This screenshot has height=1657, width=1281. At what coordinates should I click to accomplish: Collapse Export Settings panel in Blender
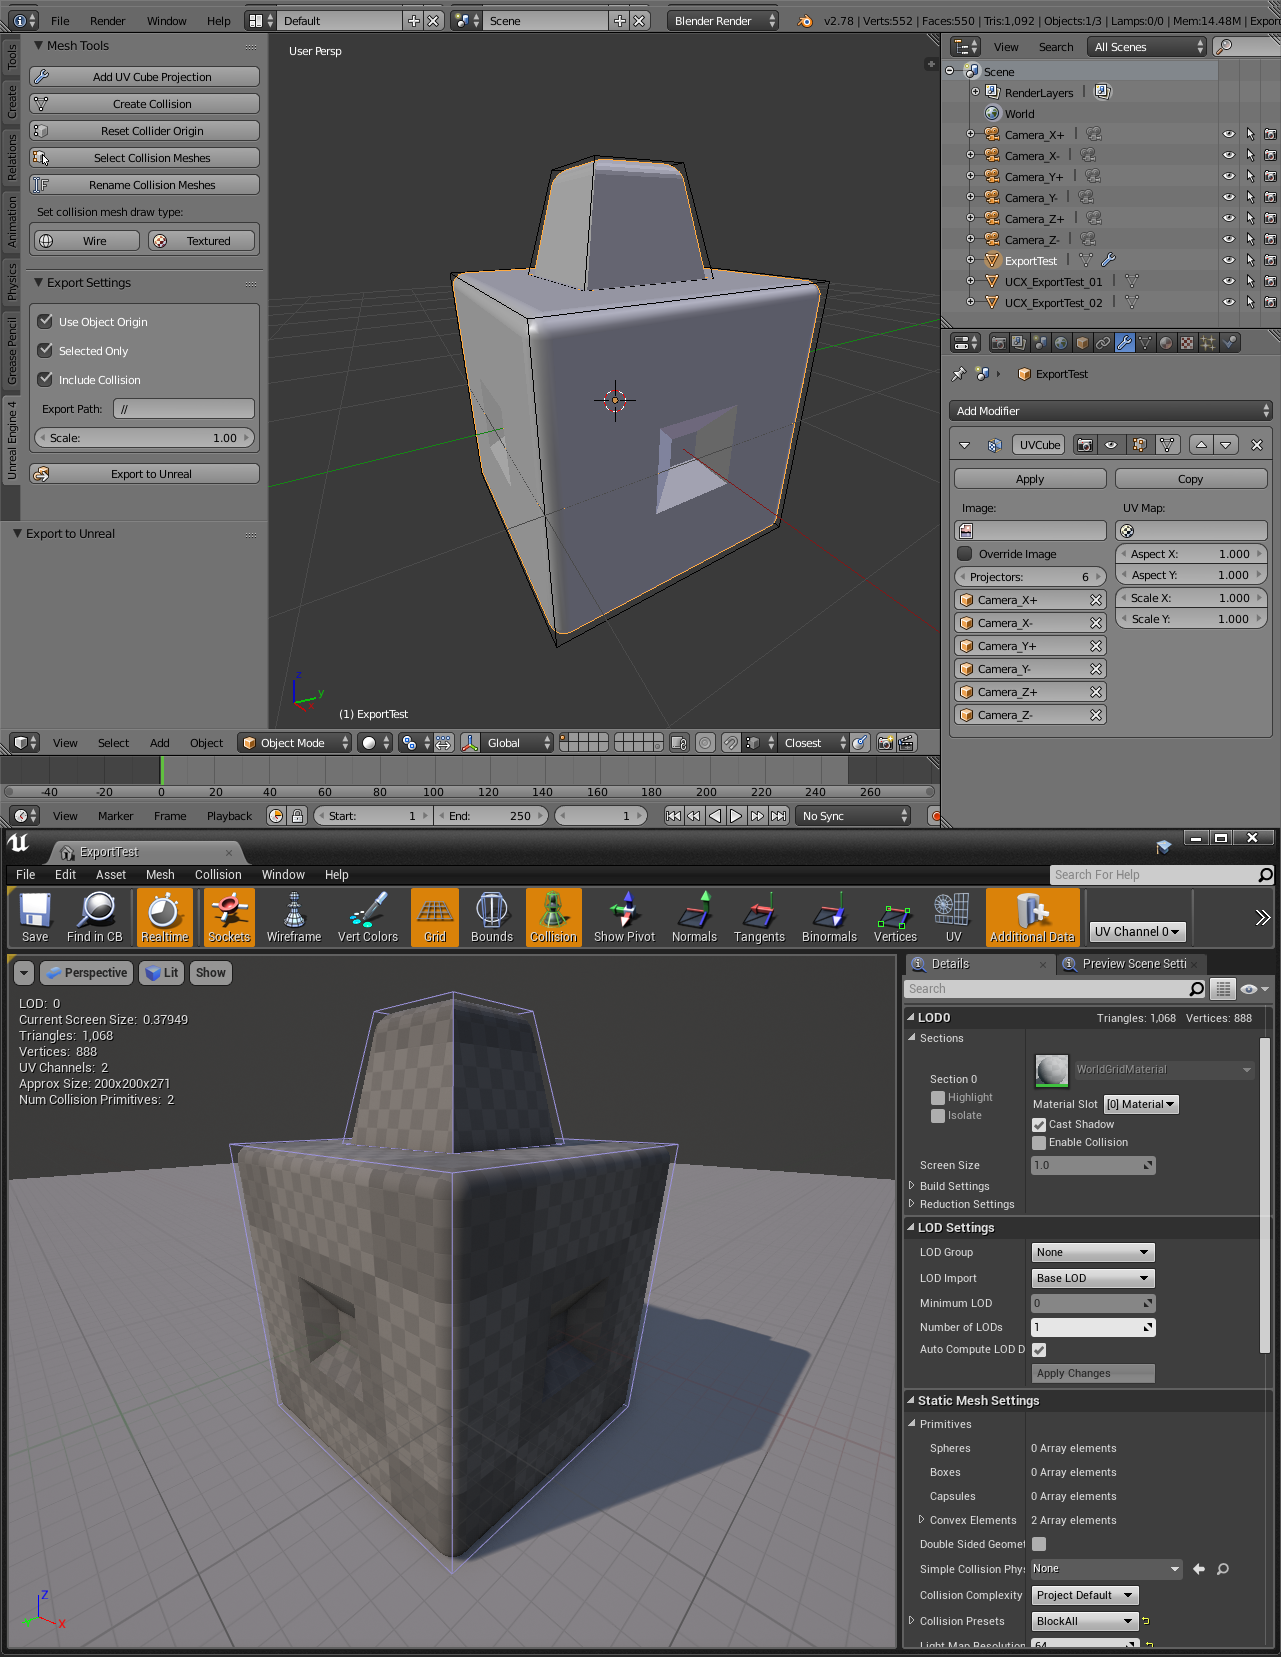(x=38, y=283)
